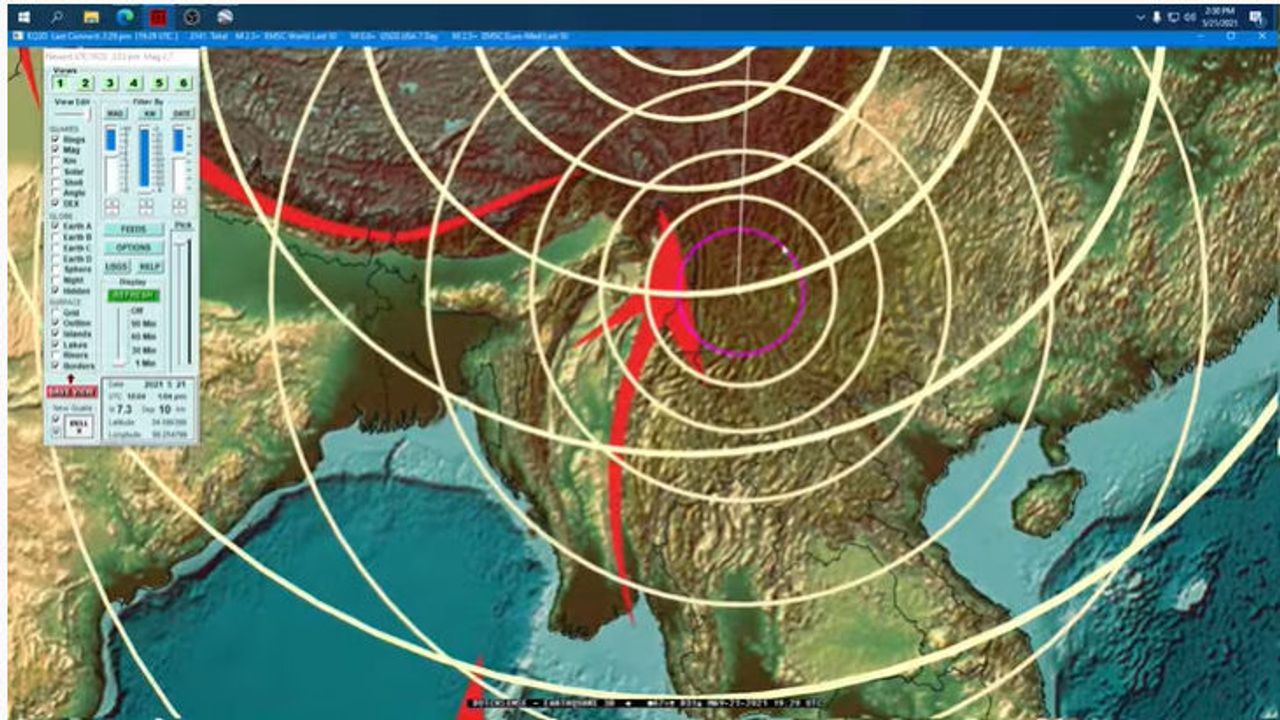Viewport: 1280px width, 720px height.
Task: Click the MAG filter button
Action: [116, 114]
